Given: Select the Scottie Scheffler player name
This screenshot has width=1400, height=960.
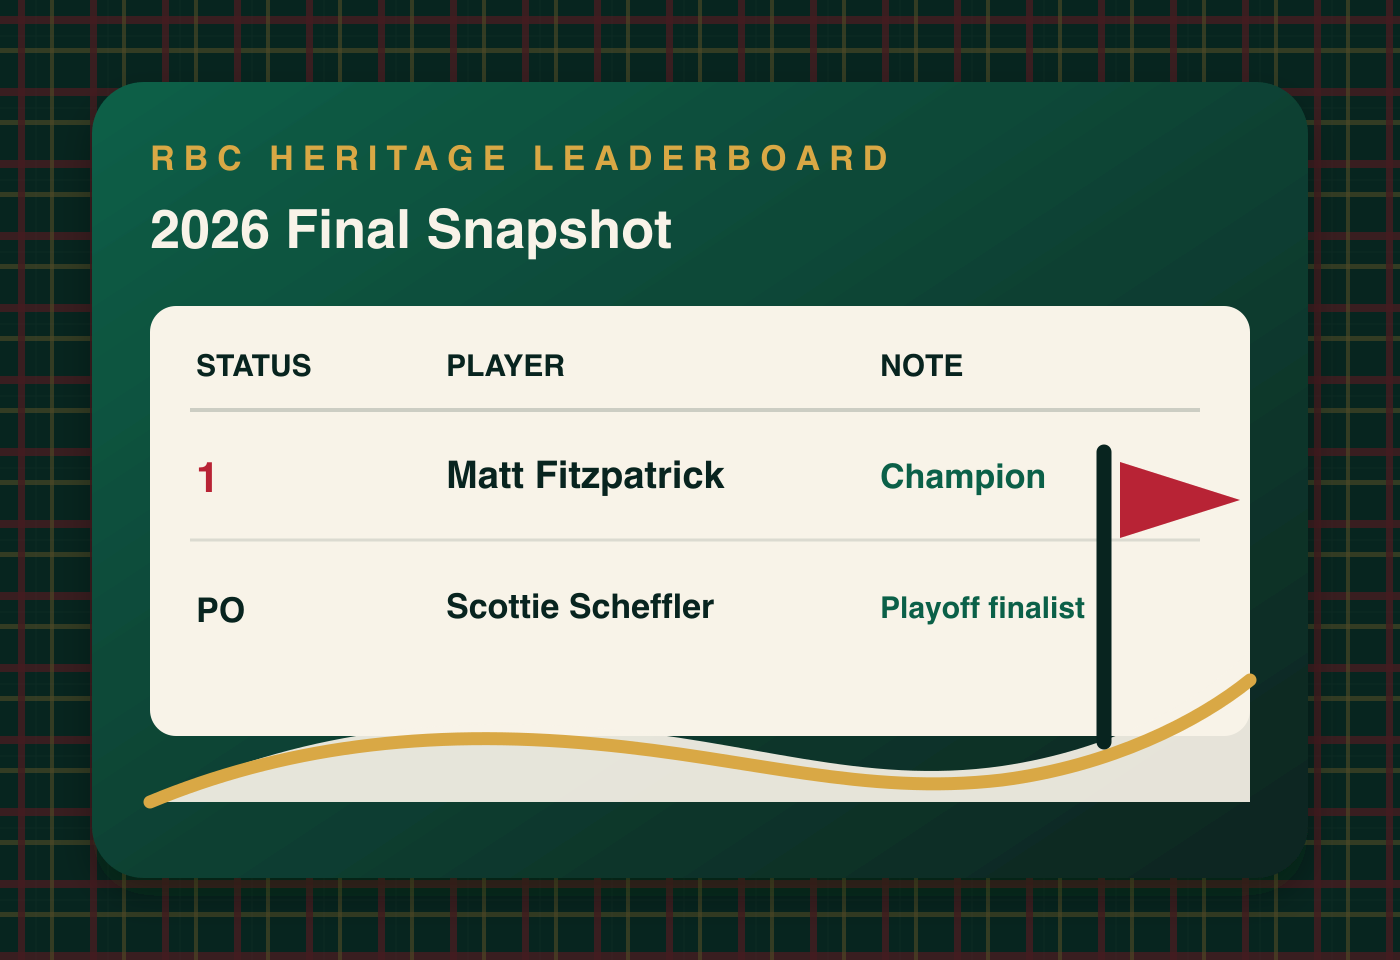Looking at the screenshot, I should 580,607.
